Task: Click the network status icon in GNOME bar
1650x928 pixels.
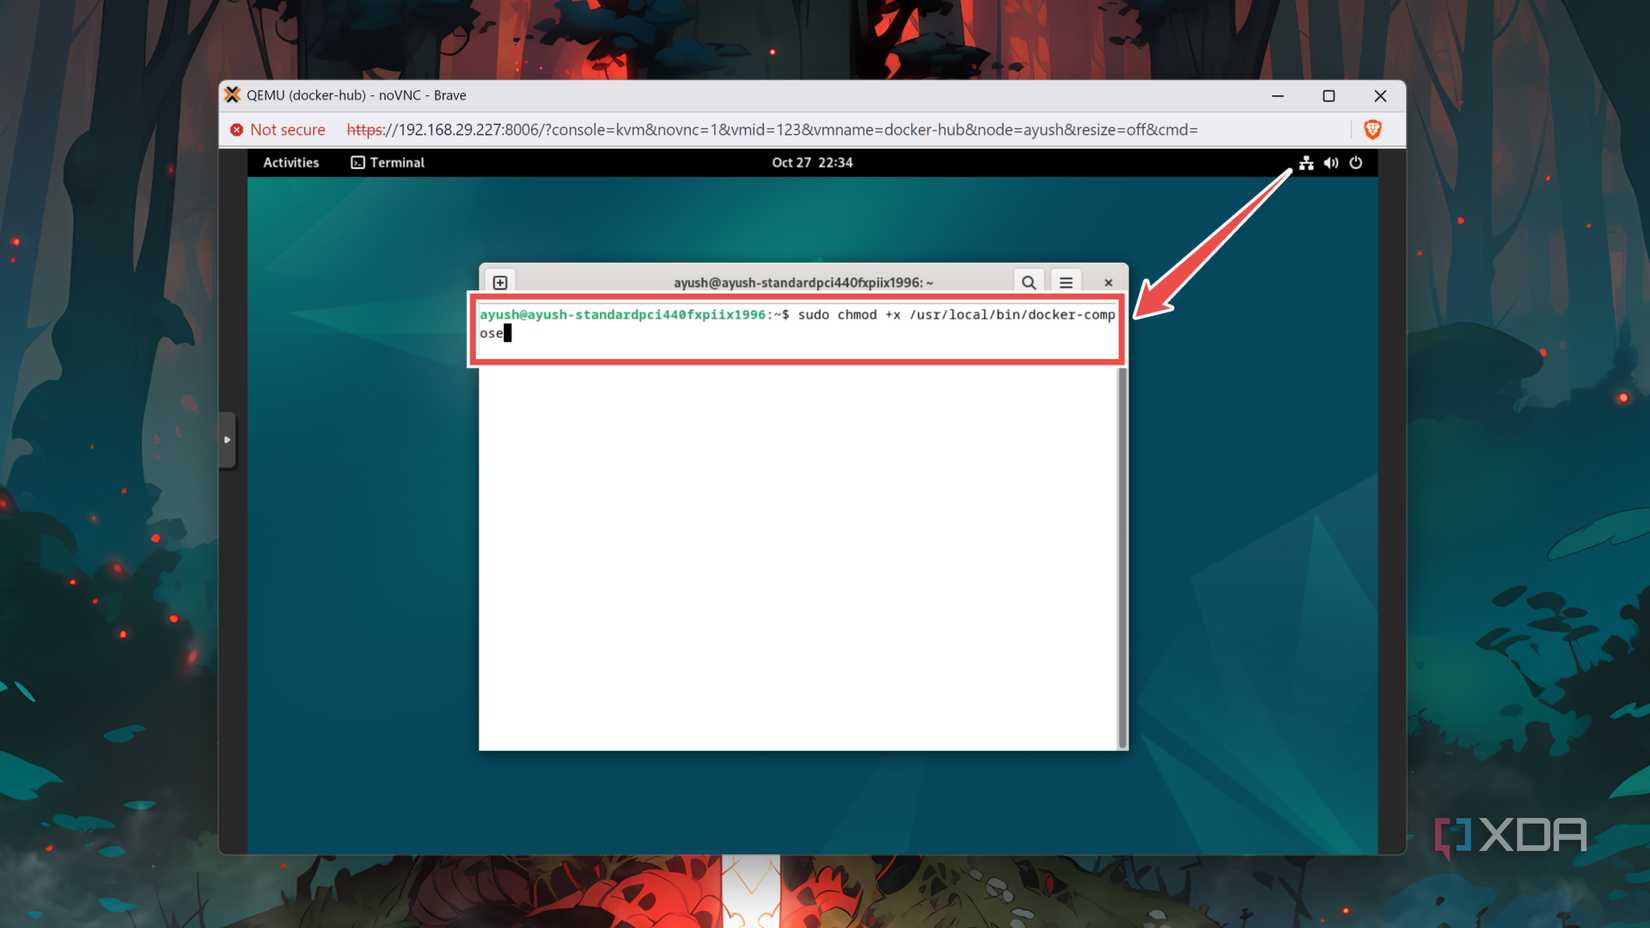Action: tap(1306, 162)
